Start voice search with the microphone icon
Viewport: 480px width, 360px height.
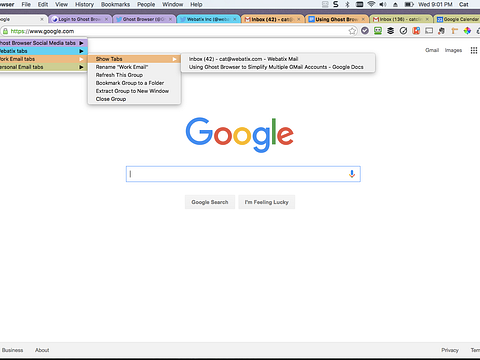352,174
